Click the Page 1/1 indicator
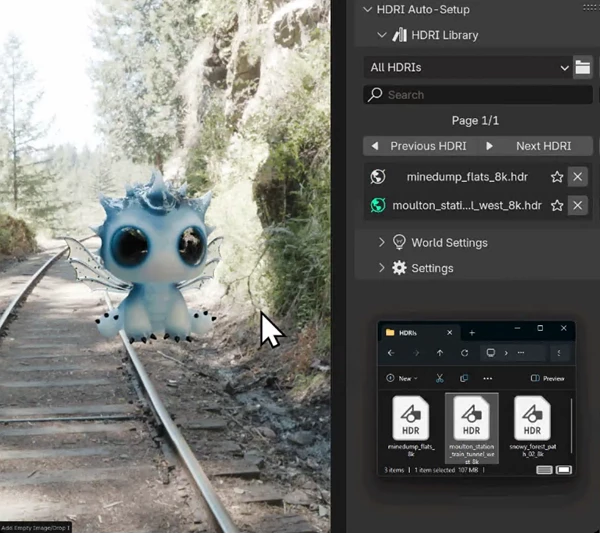 pyautogui.click(x=475, y=121)
